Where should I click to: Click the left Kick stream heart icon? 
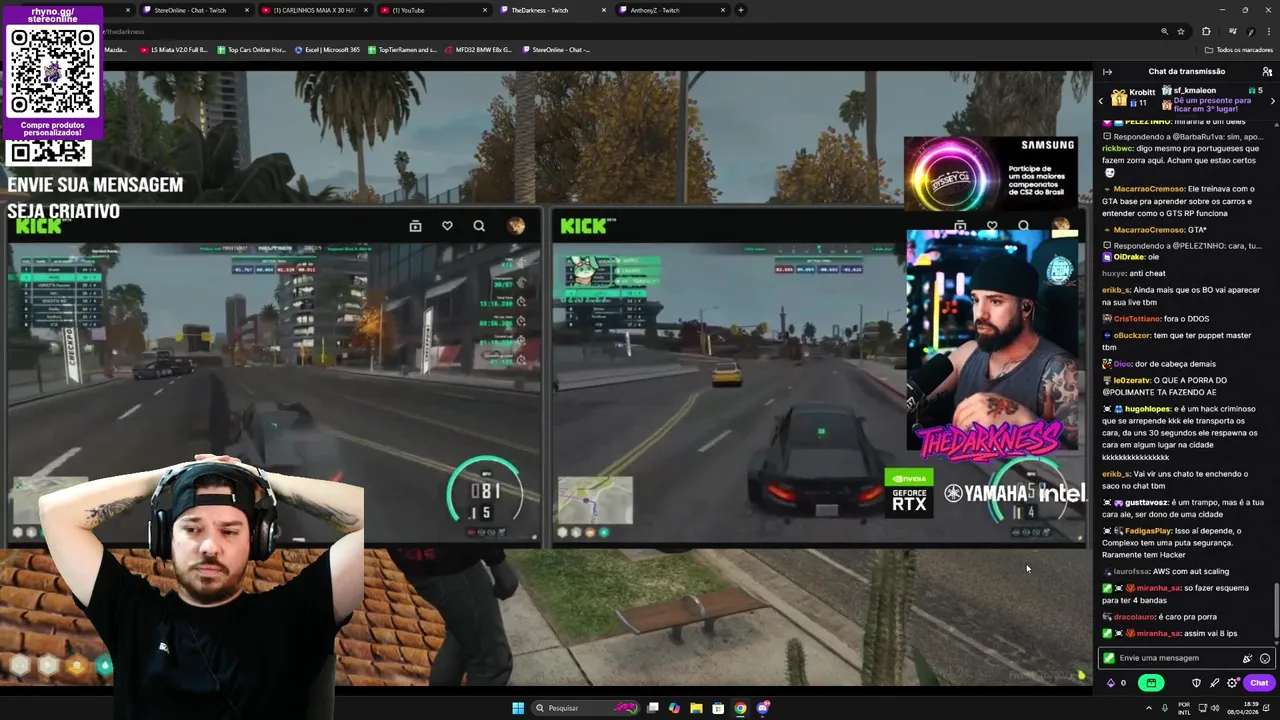(x=447, y=226)
